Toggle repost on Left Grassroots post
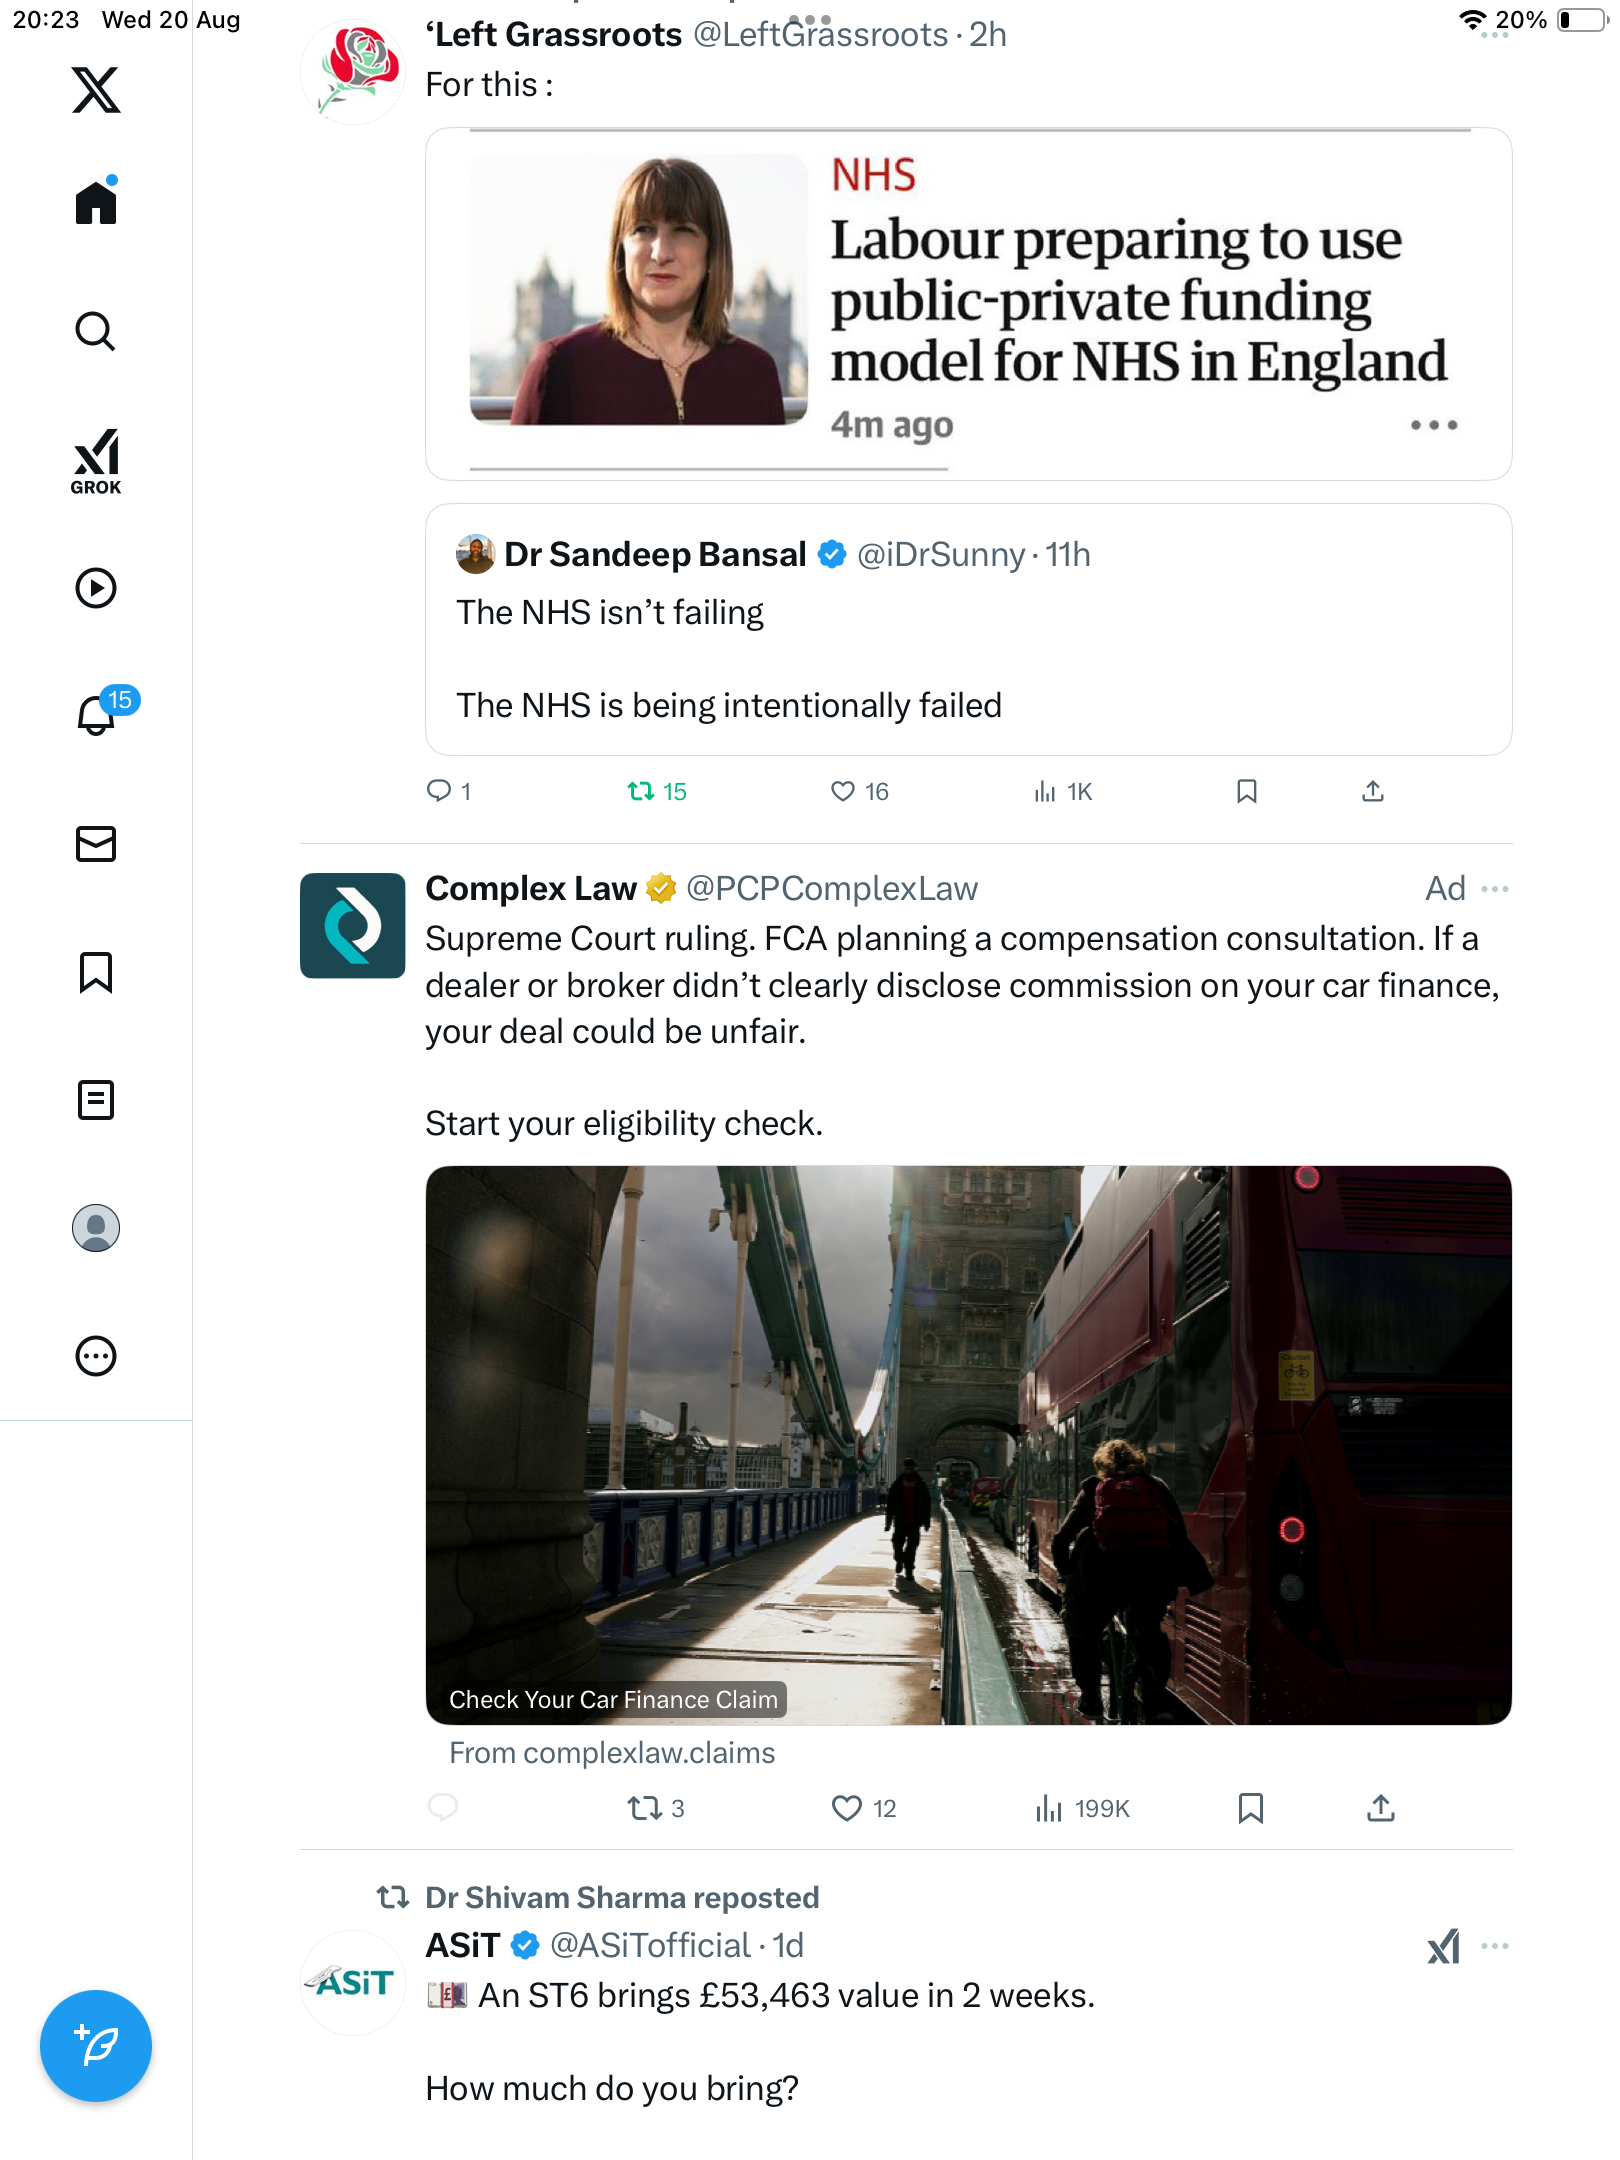Viewport: 1620px width, 2160px height. (641, 792)
